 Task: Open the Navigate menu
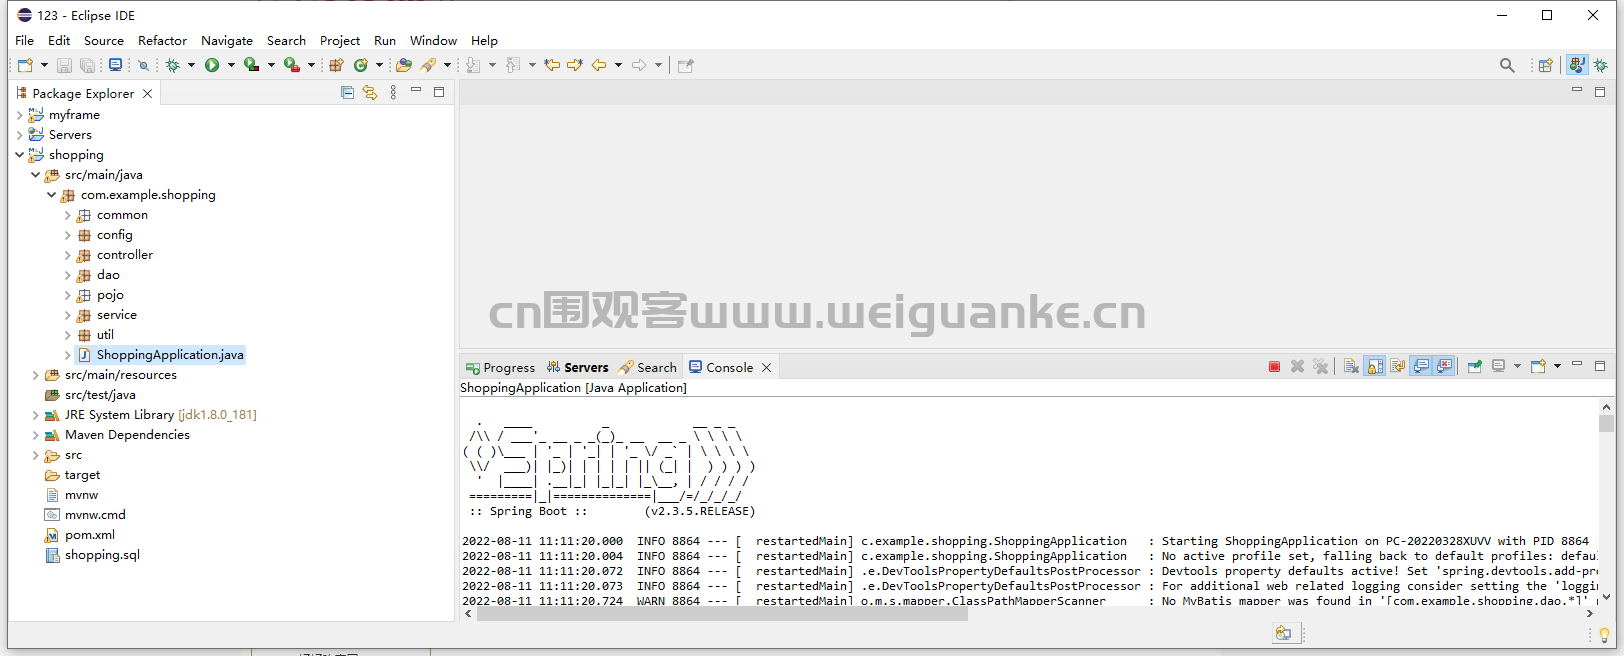[x=227, y=41]
